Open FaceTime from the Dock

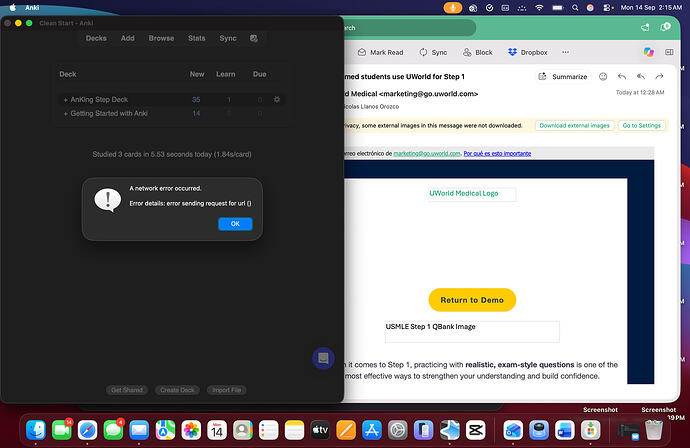pos(62,430)
